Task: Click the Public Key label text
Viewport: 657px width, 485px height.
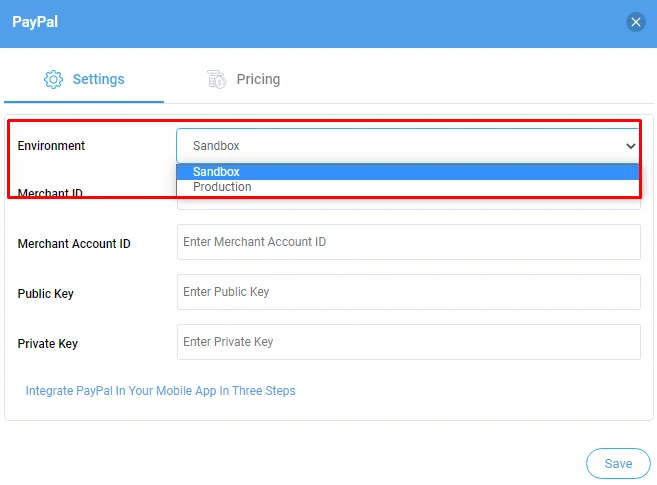Action: (46, 294)
